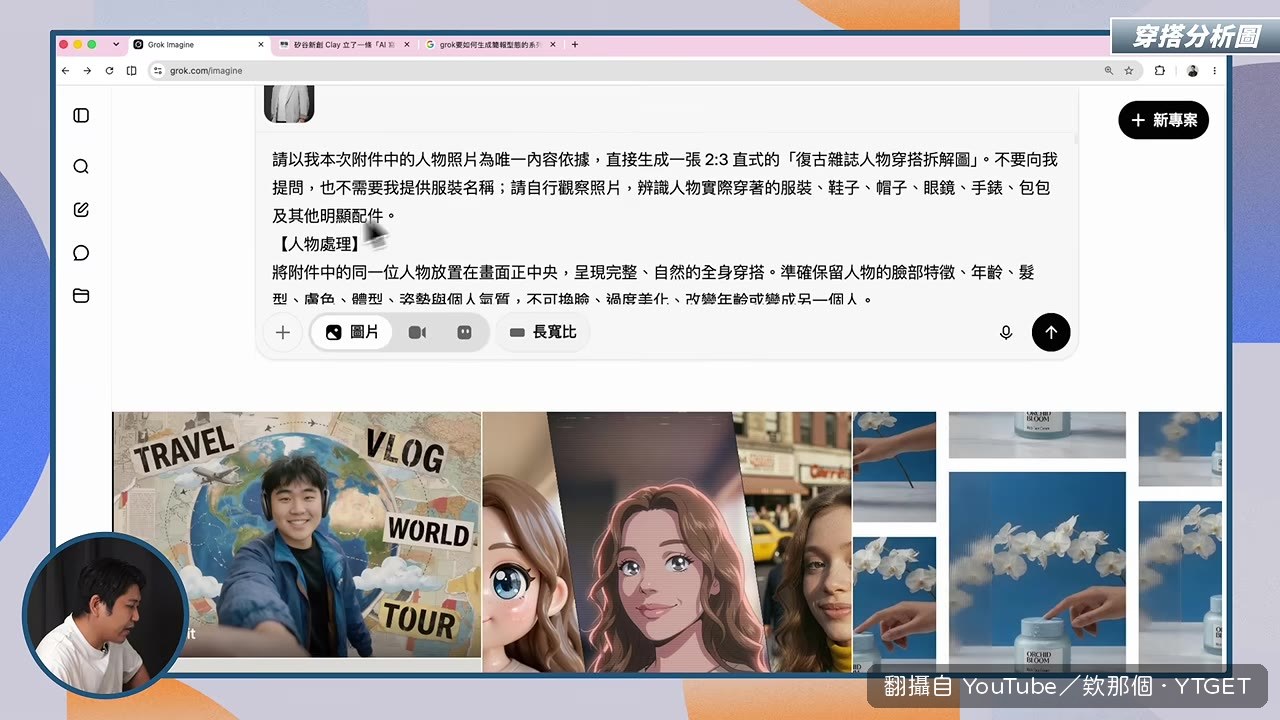Open the Chrome profile avatar
Viewport: 1280px width, 720px height.
[x=1192, y=71]
